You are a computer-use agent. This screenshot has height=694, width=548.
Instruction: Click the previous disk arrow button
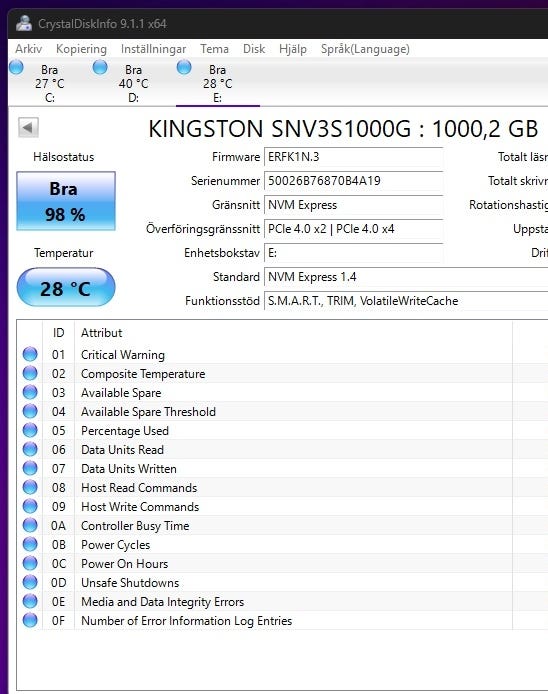[28, 128]
